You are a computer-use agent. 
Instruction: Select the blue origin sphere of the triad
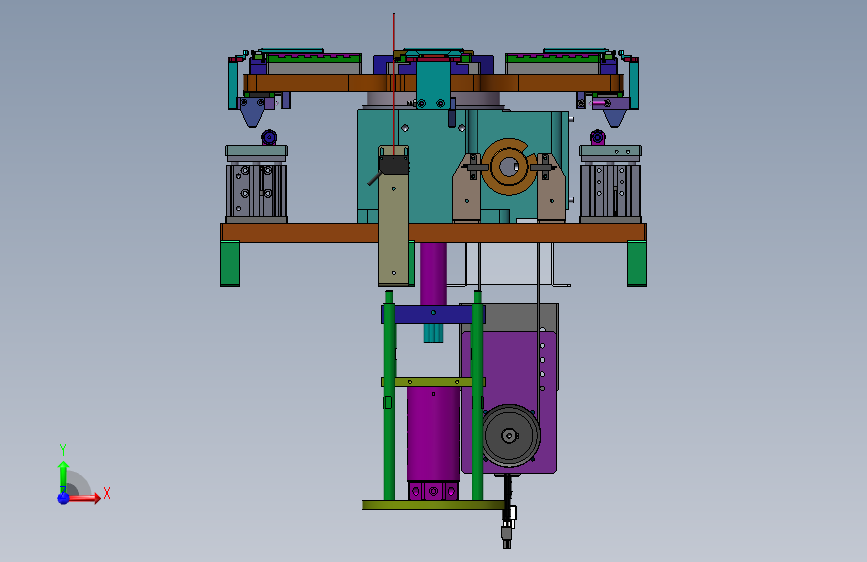63,498
